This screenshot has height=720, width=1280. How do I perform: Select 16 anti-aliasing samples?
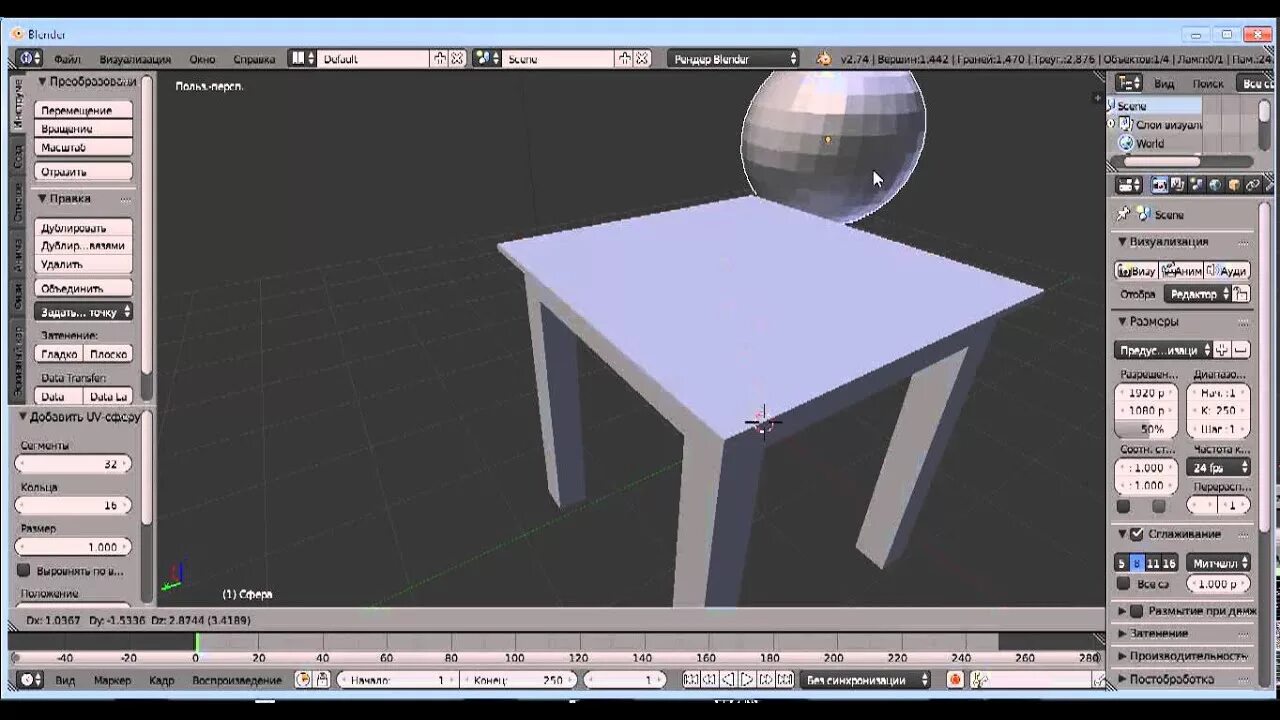1170,563
